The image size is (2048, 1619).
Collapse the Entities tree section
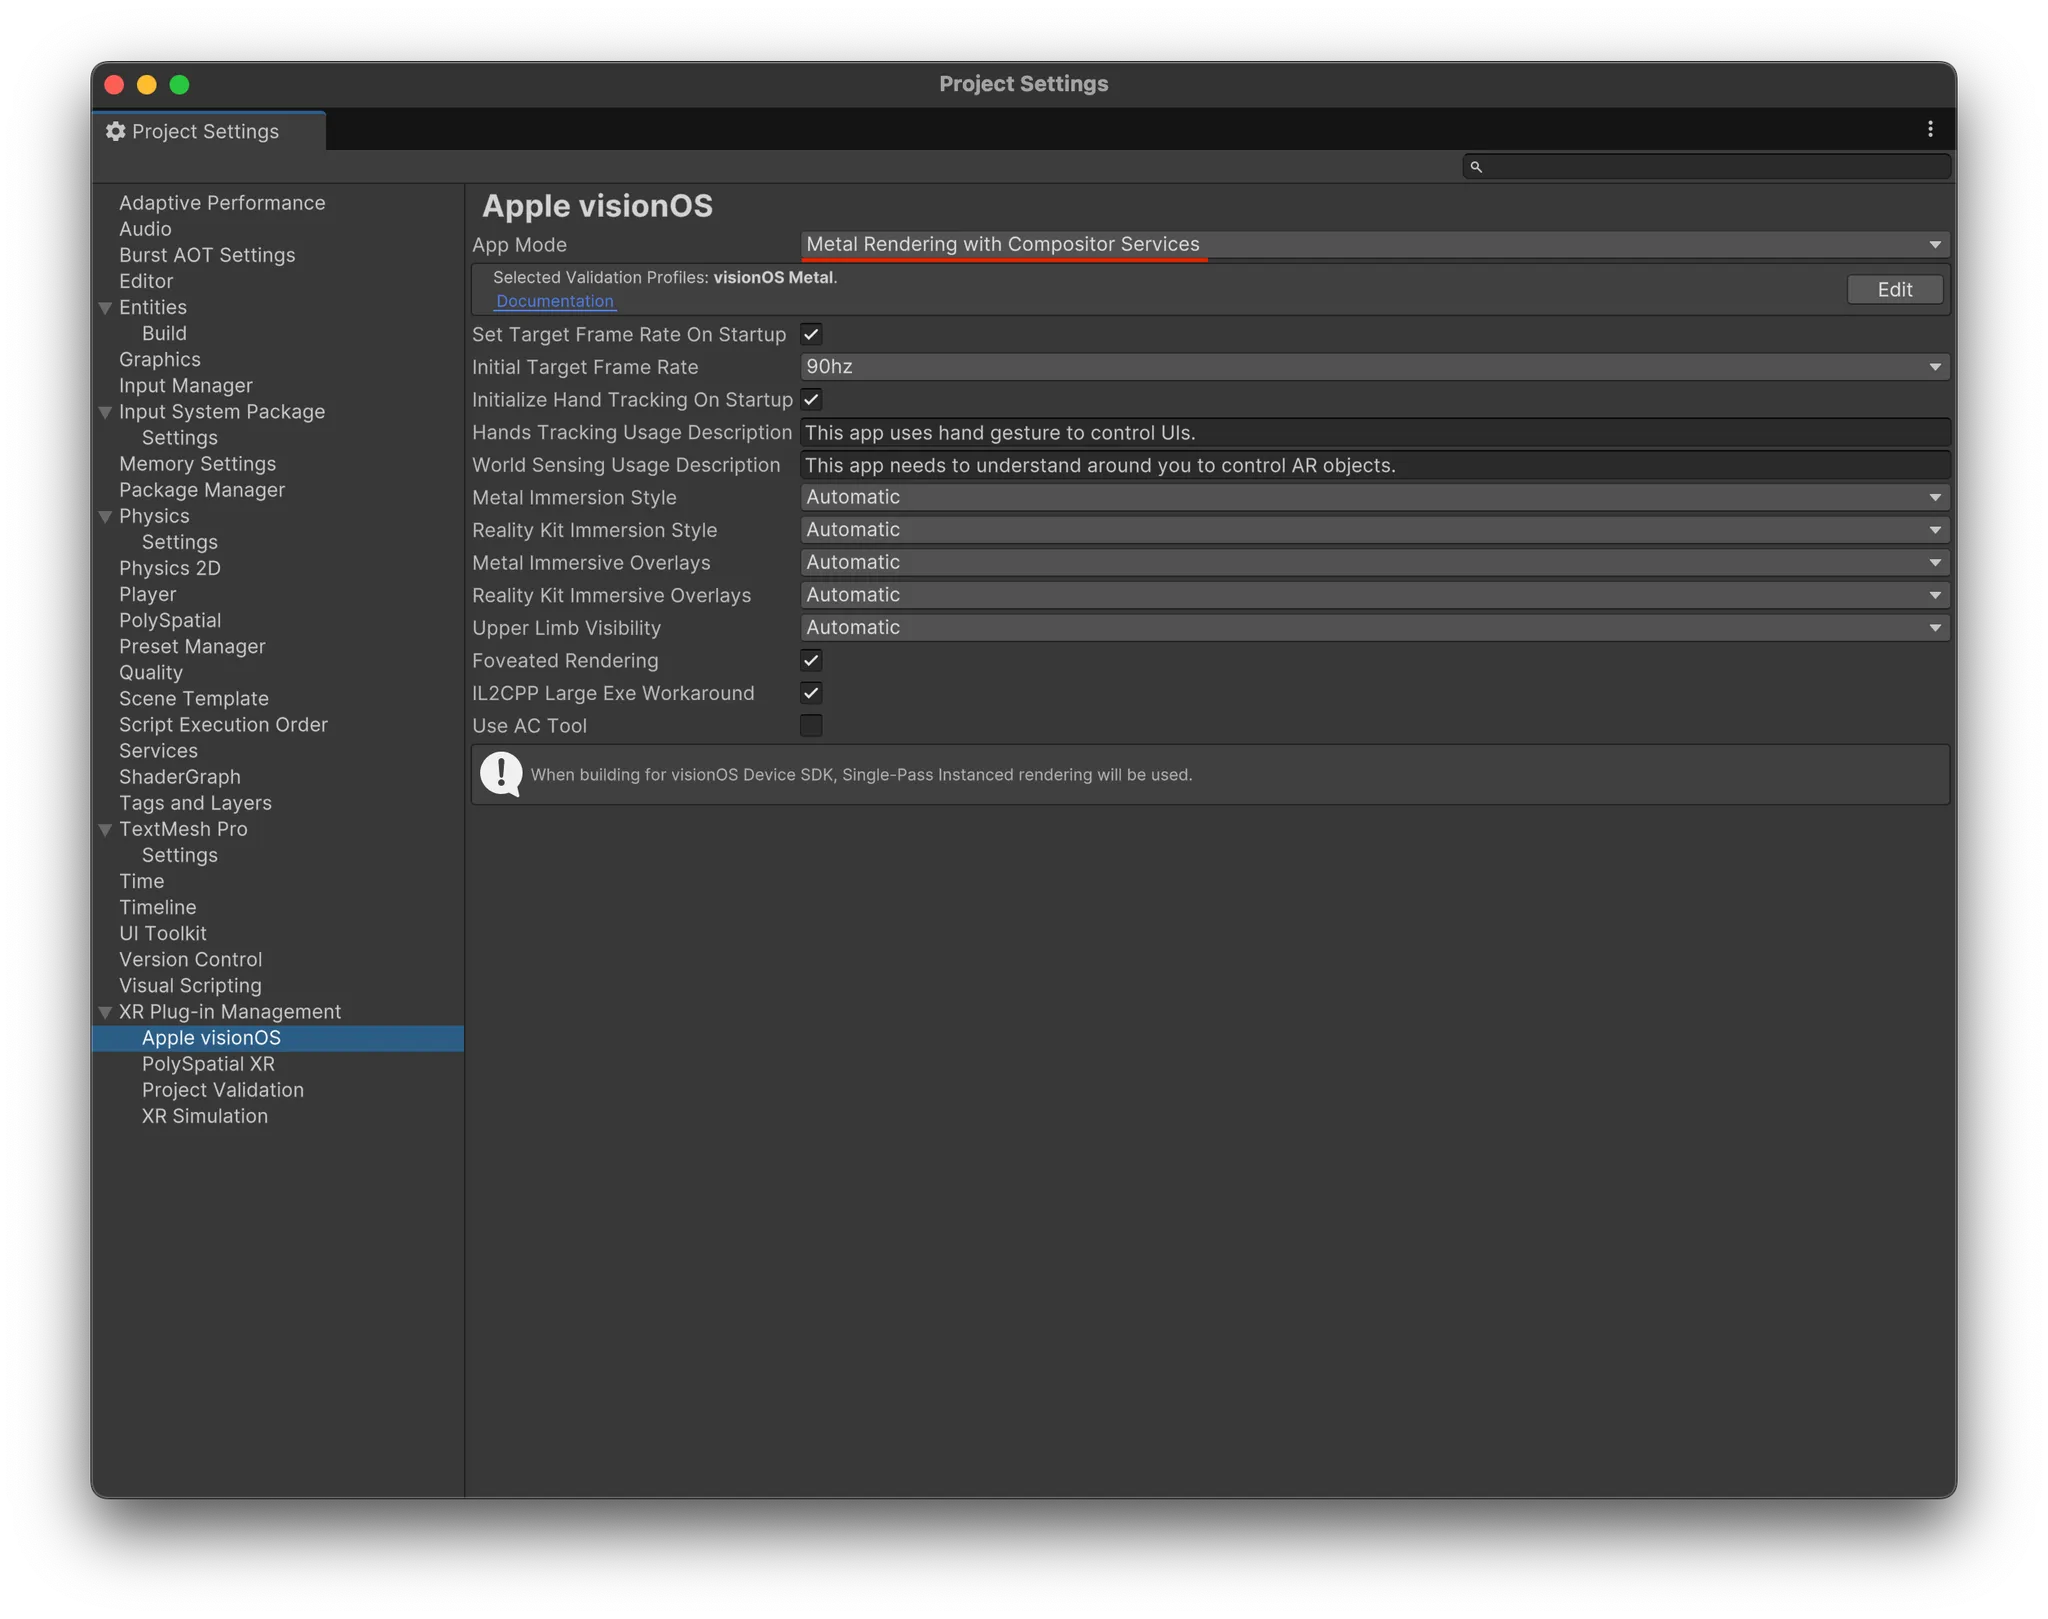(105, 308)
